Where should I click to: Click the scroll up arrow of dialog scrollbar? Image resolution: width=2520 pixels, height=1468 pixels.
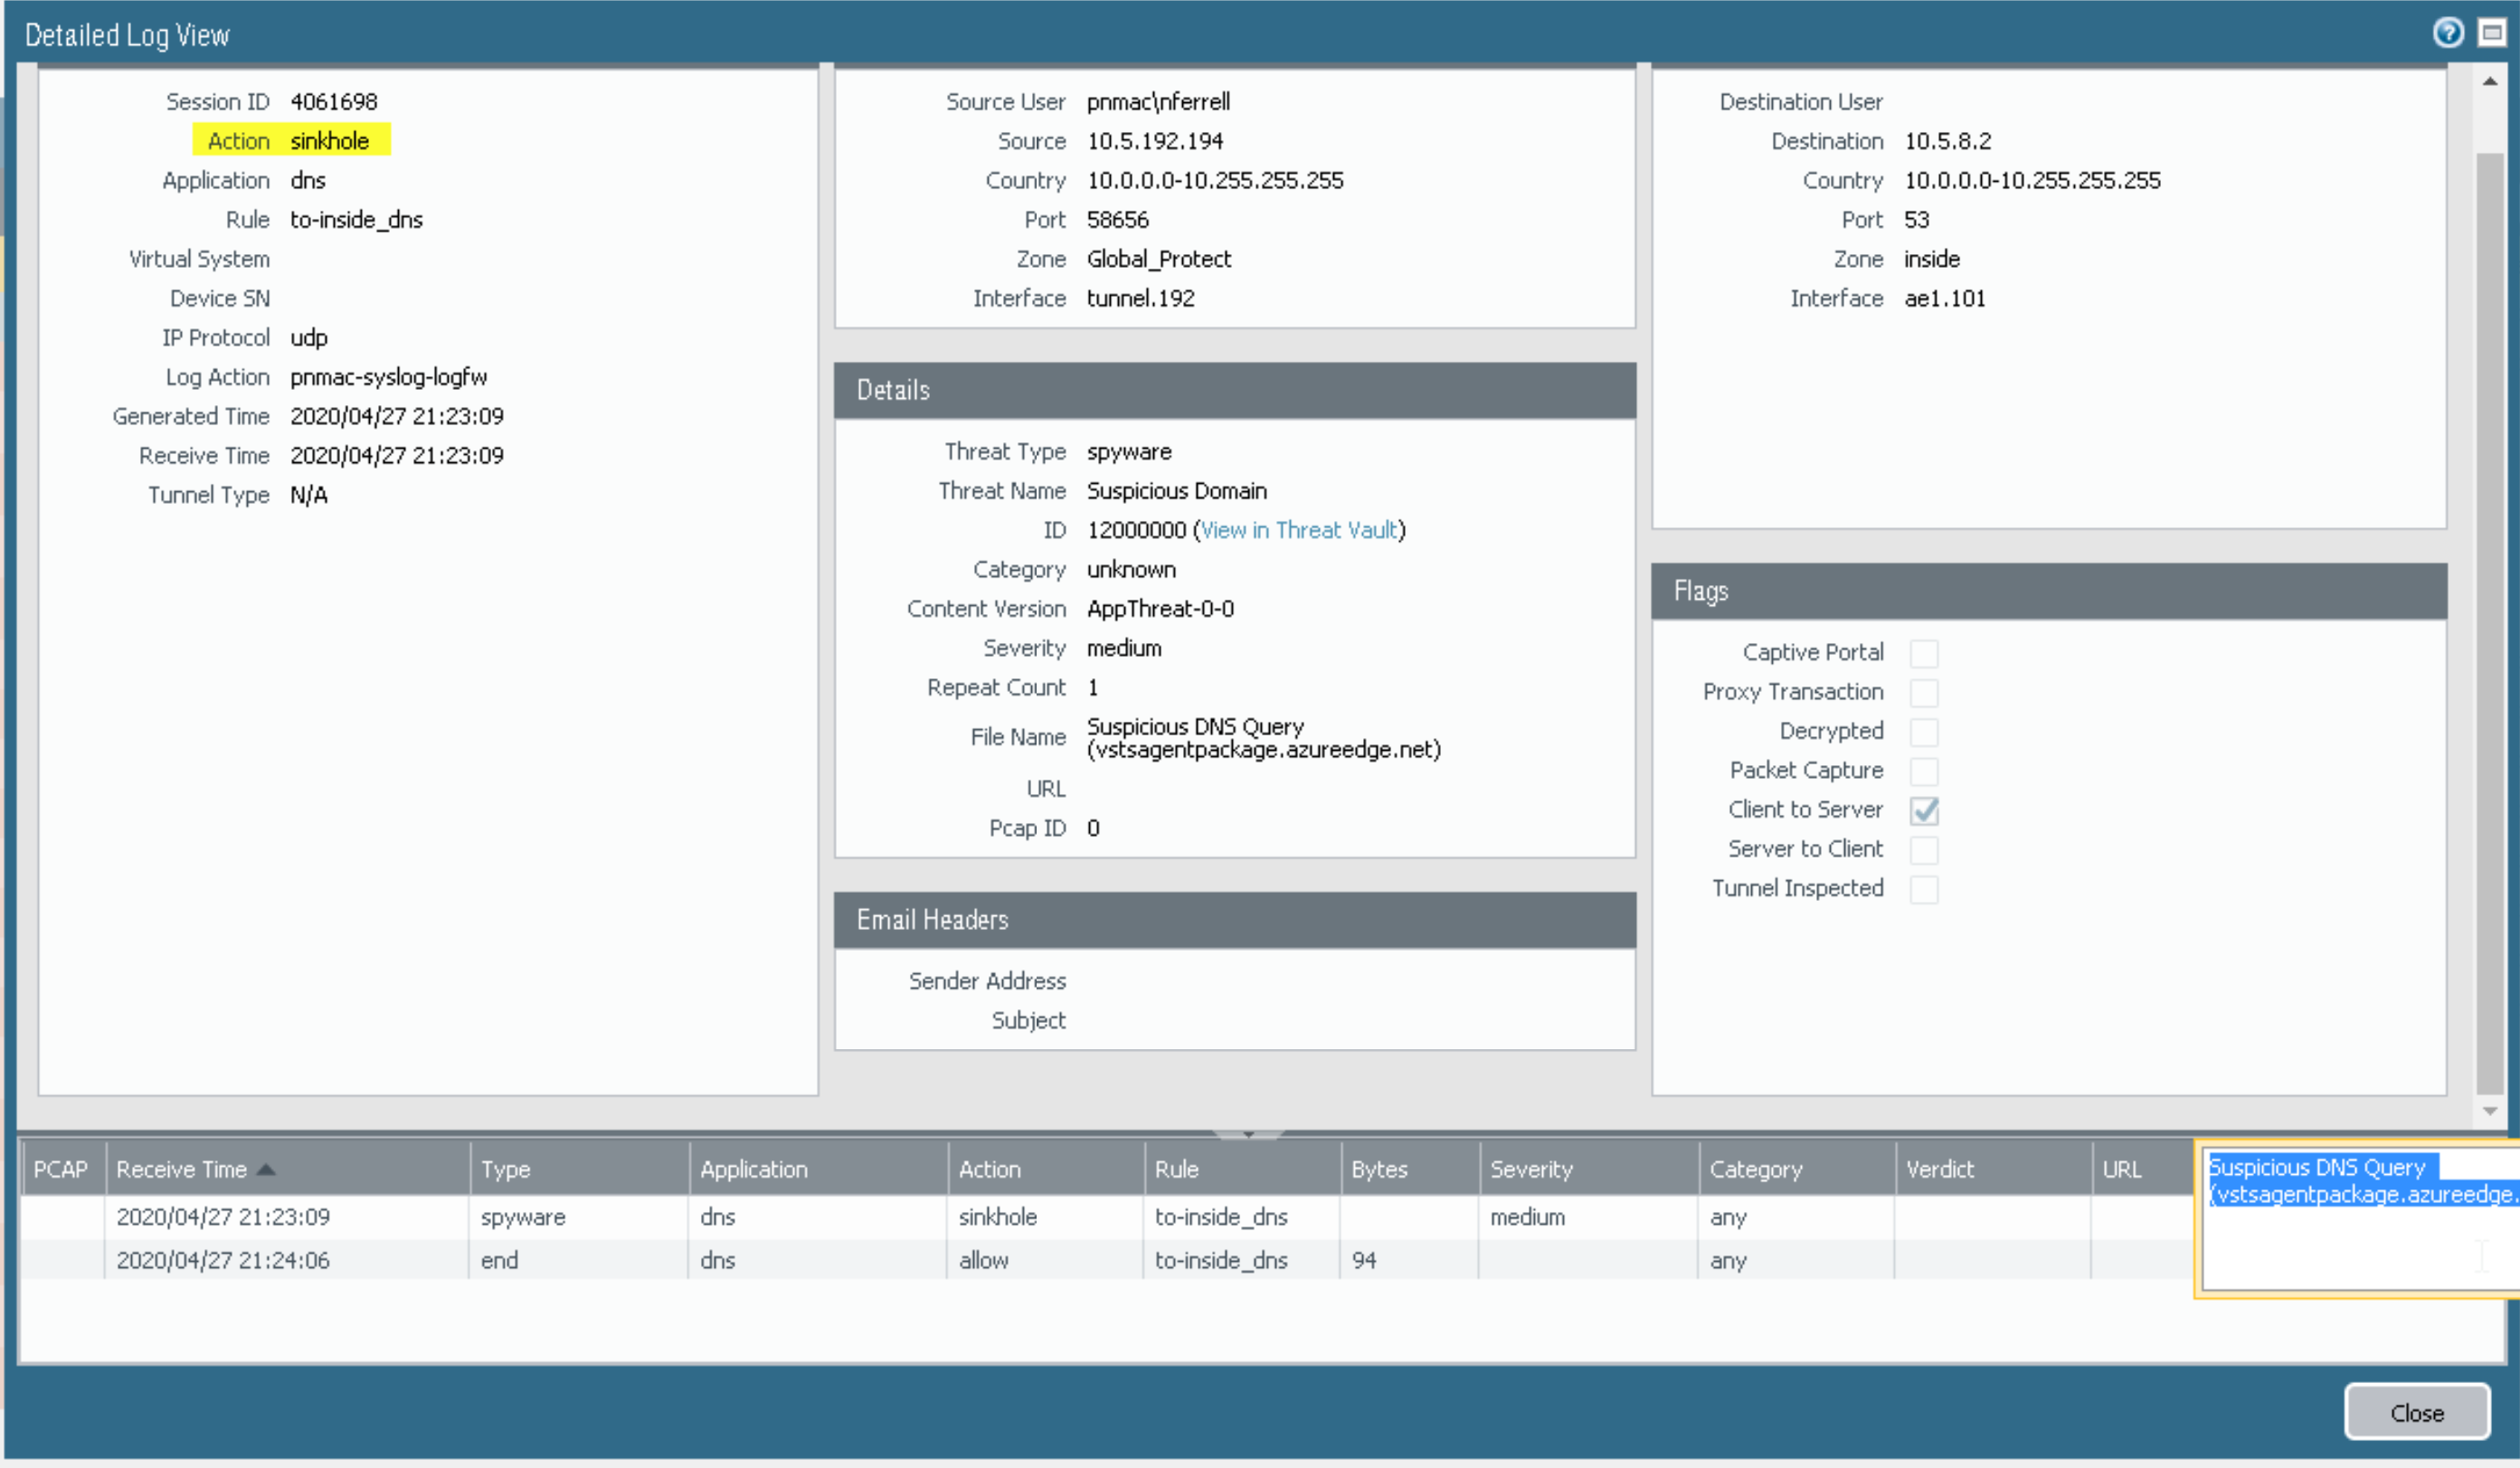pos(2489,81)
